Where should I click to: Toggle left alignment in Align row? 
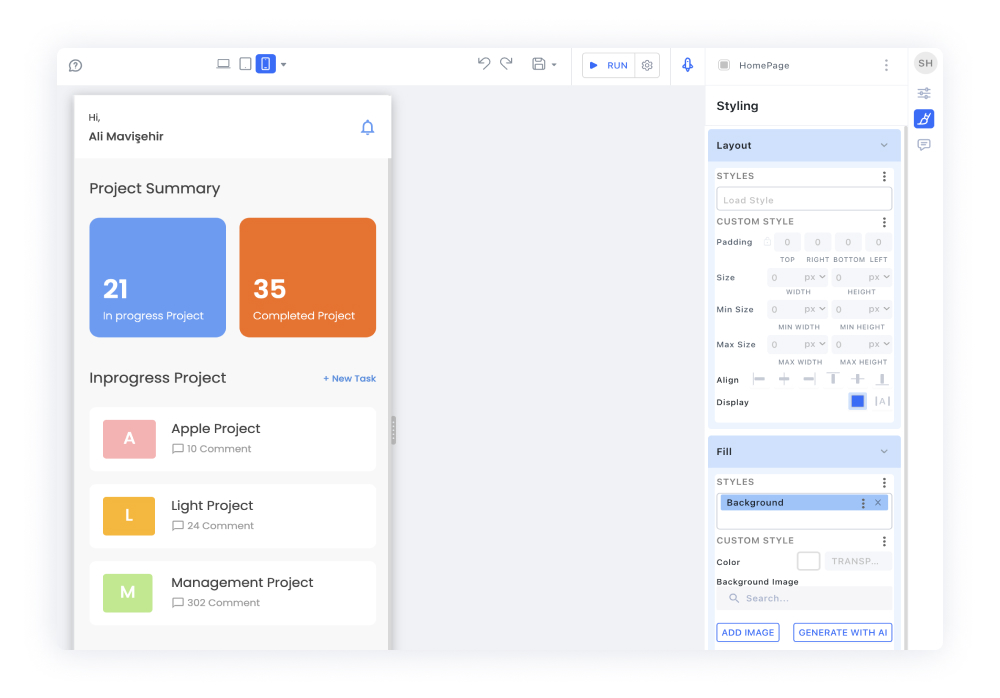759,379
